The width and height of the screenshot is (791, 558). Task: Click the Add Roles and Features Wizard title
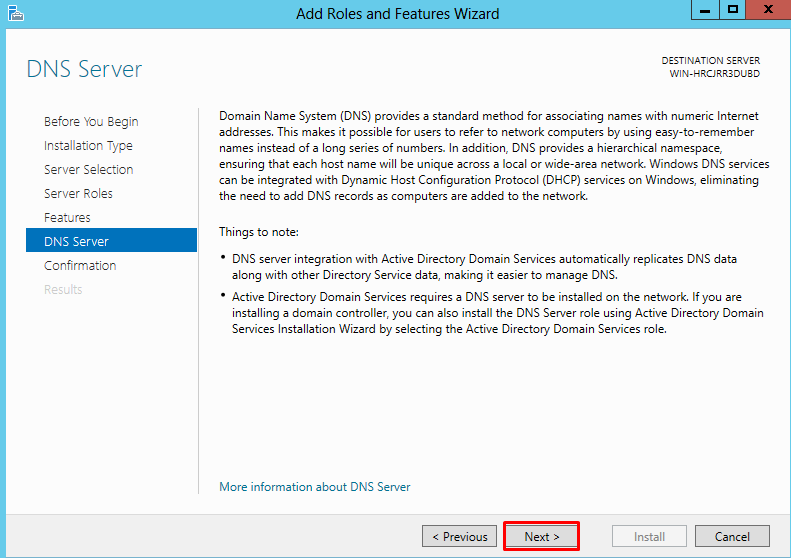pos(398,14)
